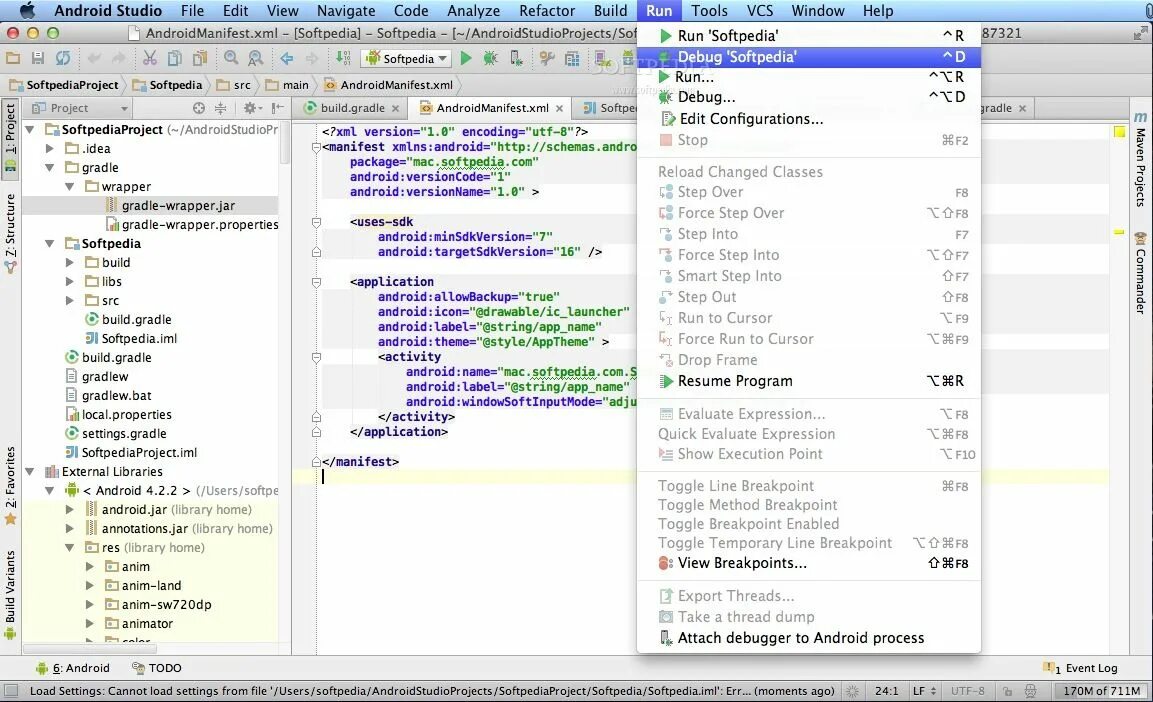Click the Cut scissors icon
Viewport: 1153px width, 702px height.
150,58
